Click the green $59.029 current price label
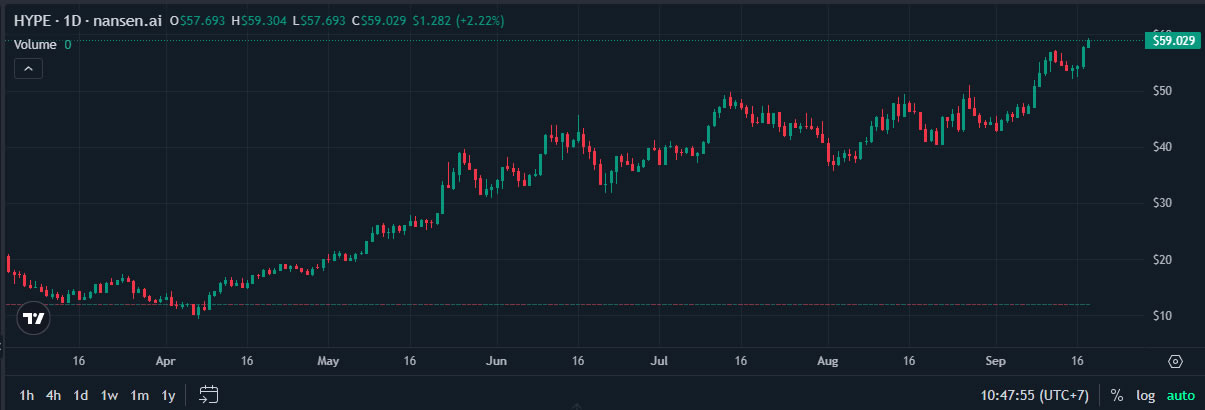This screenshot has height=410, width=1205. coord(1173,41)
